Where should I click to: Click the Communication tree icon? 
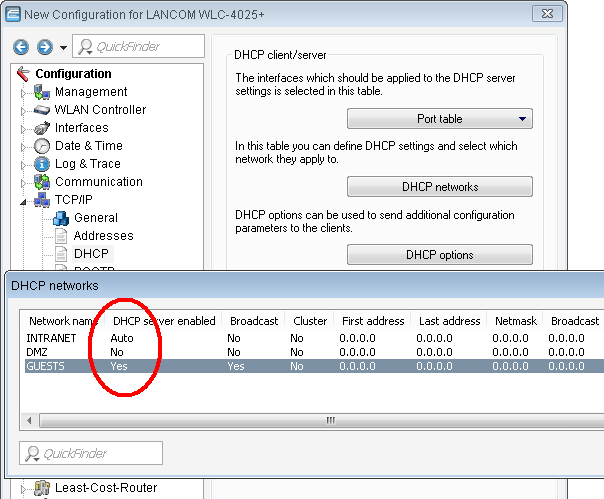(42, 182)
